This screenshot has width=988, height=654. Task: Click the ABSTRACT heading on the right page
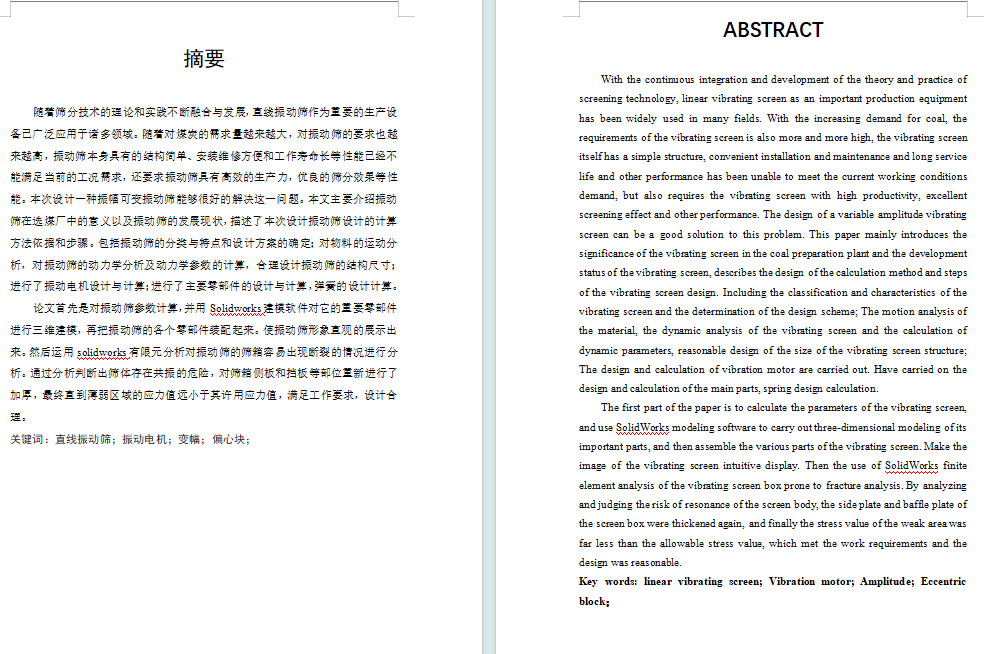pos(773,30)
